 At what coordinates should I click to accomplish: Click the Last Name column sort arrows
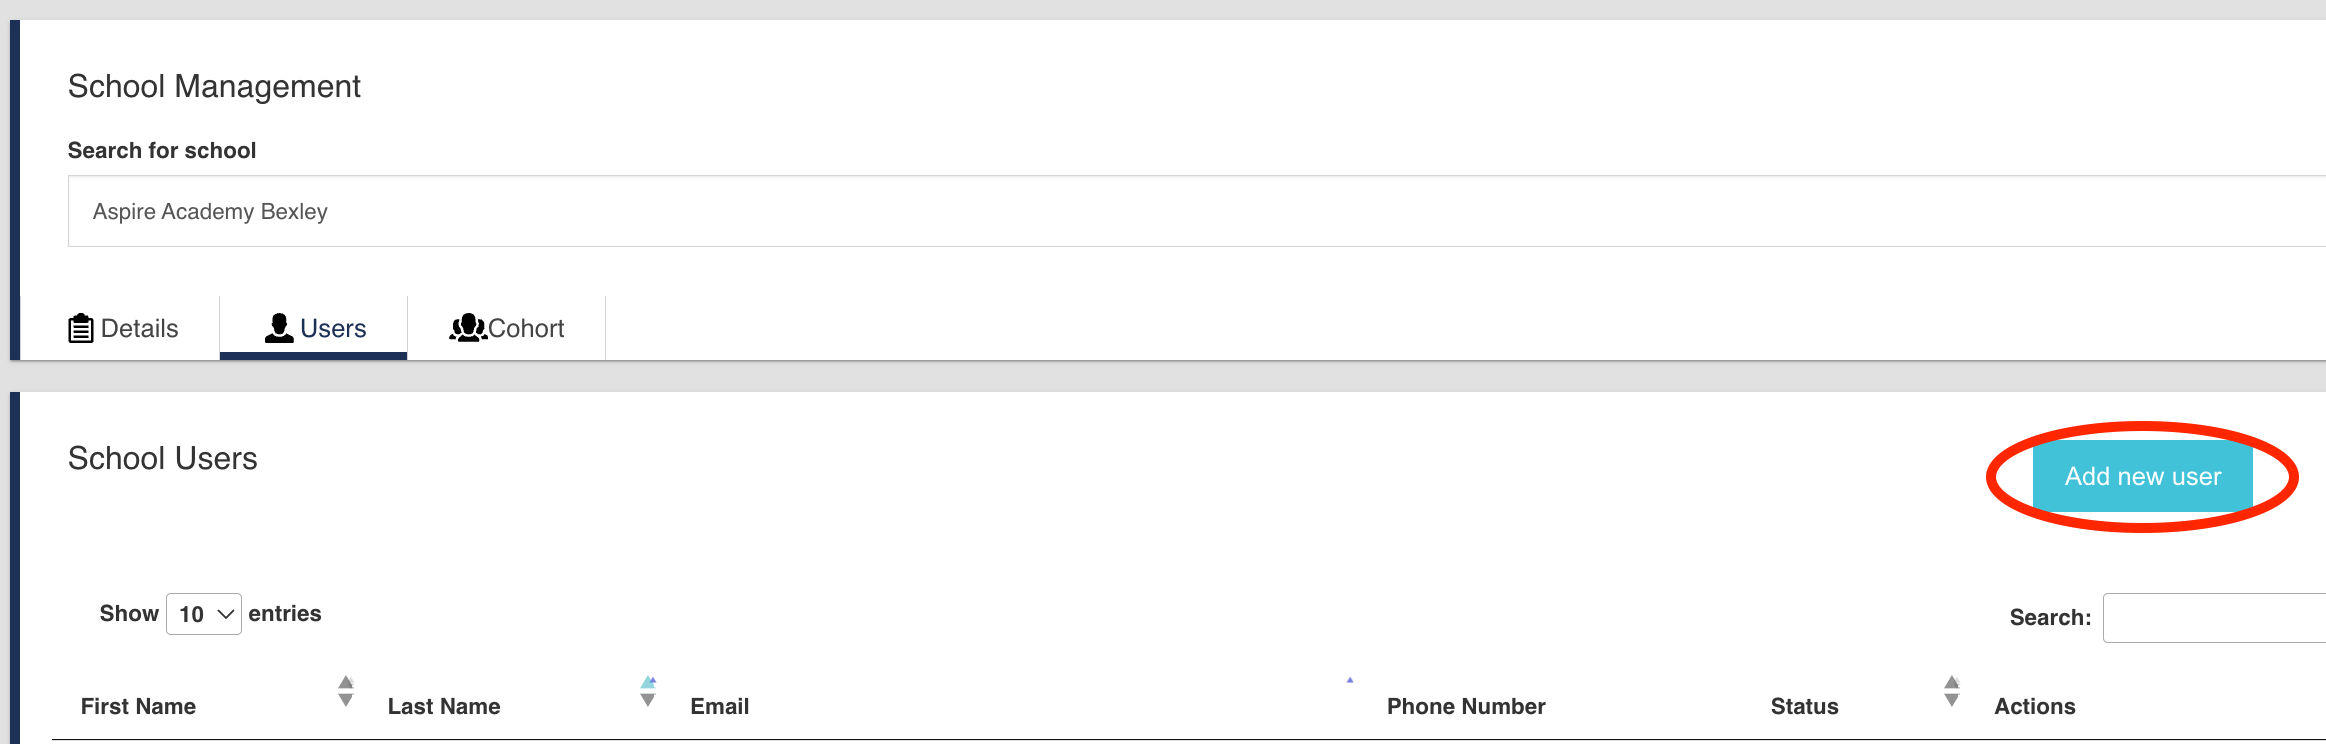click(x=648, y=691)
